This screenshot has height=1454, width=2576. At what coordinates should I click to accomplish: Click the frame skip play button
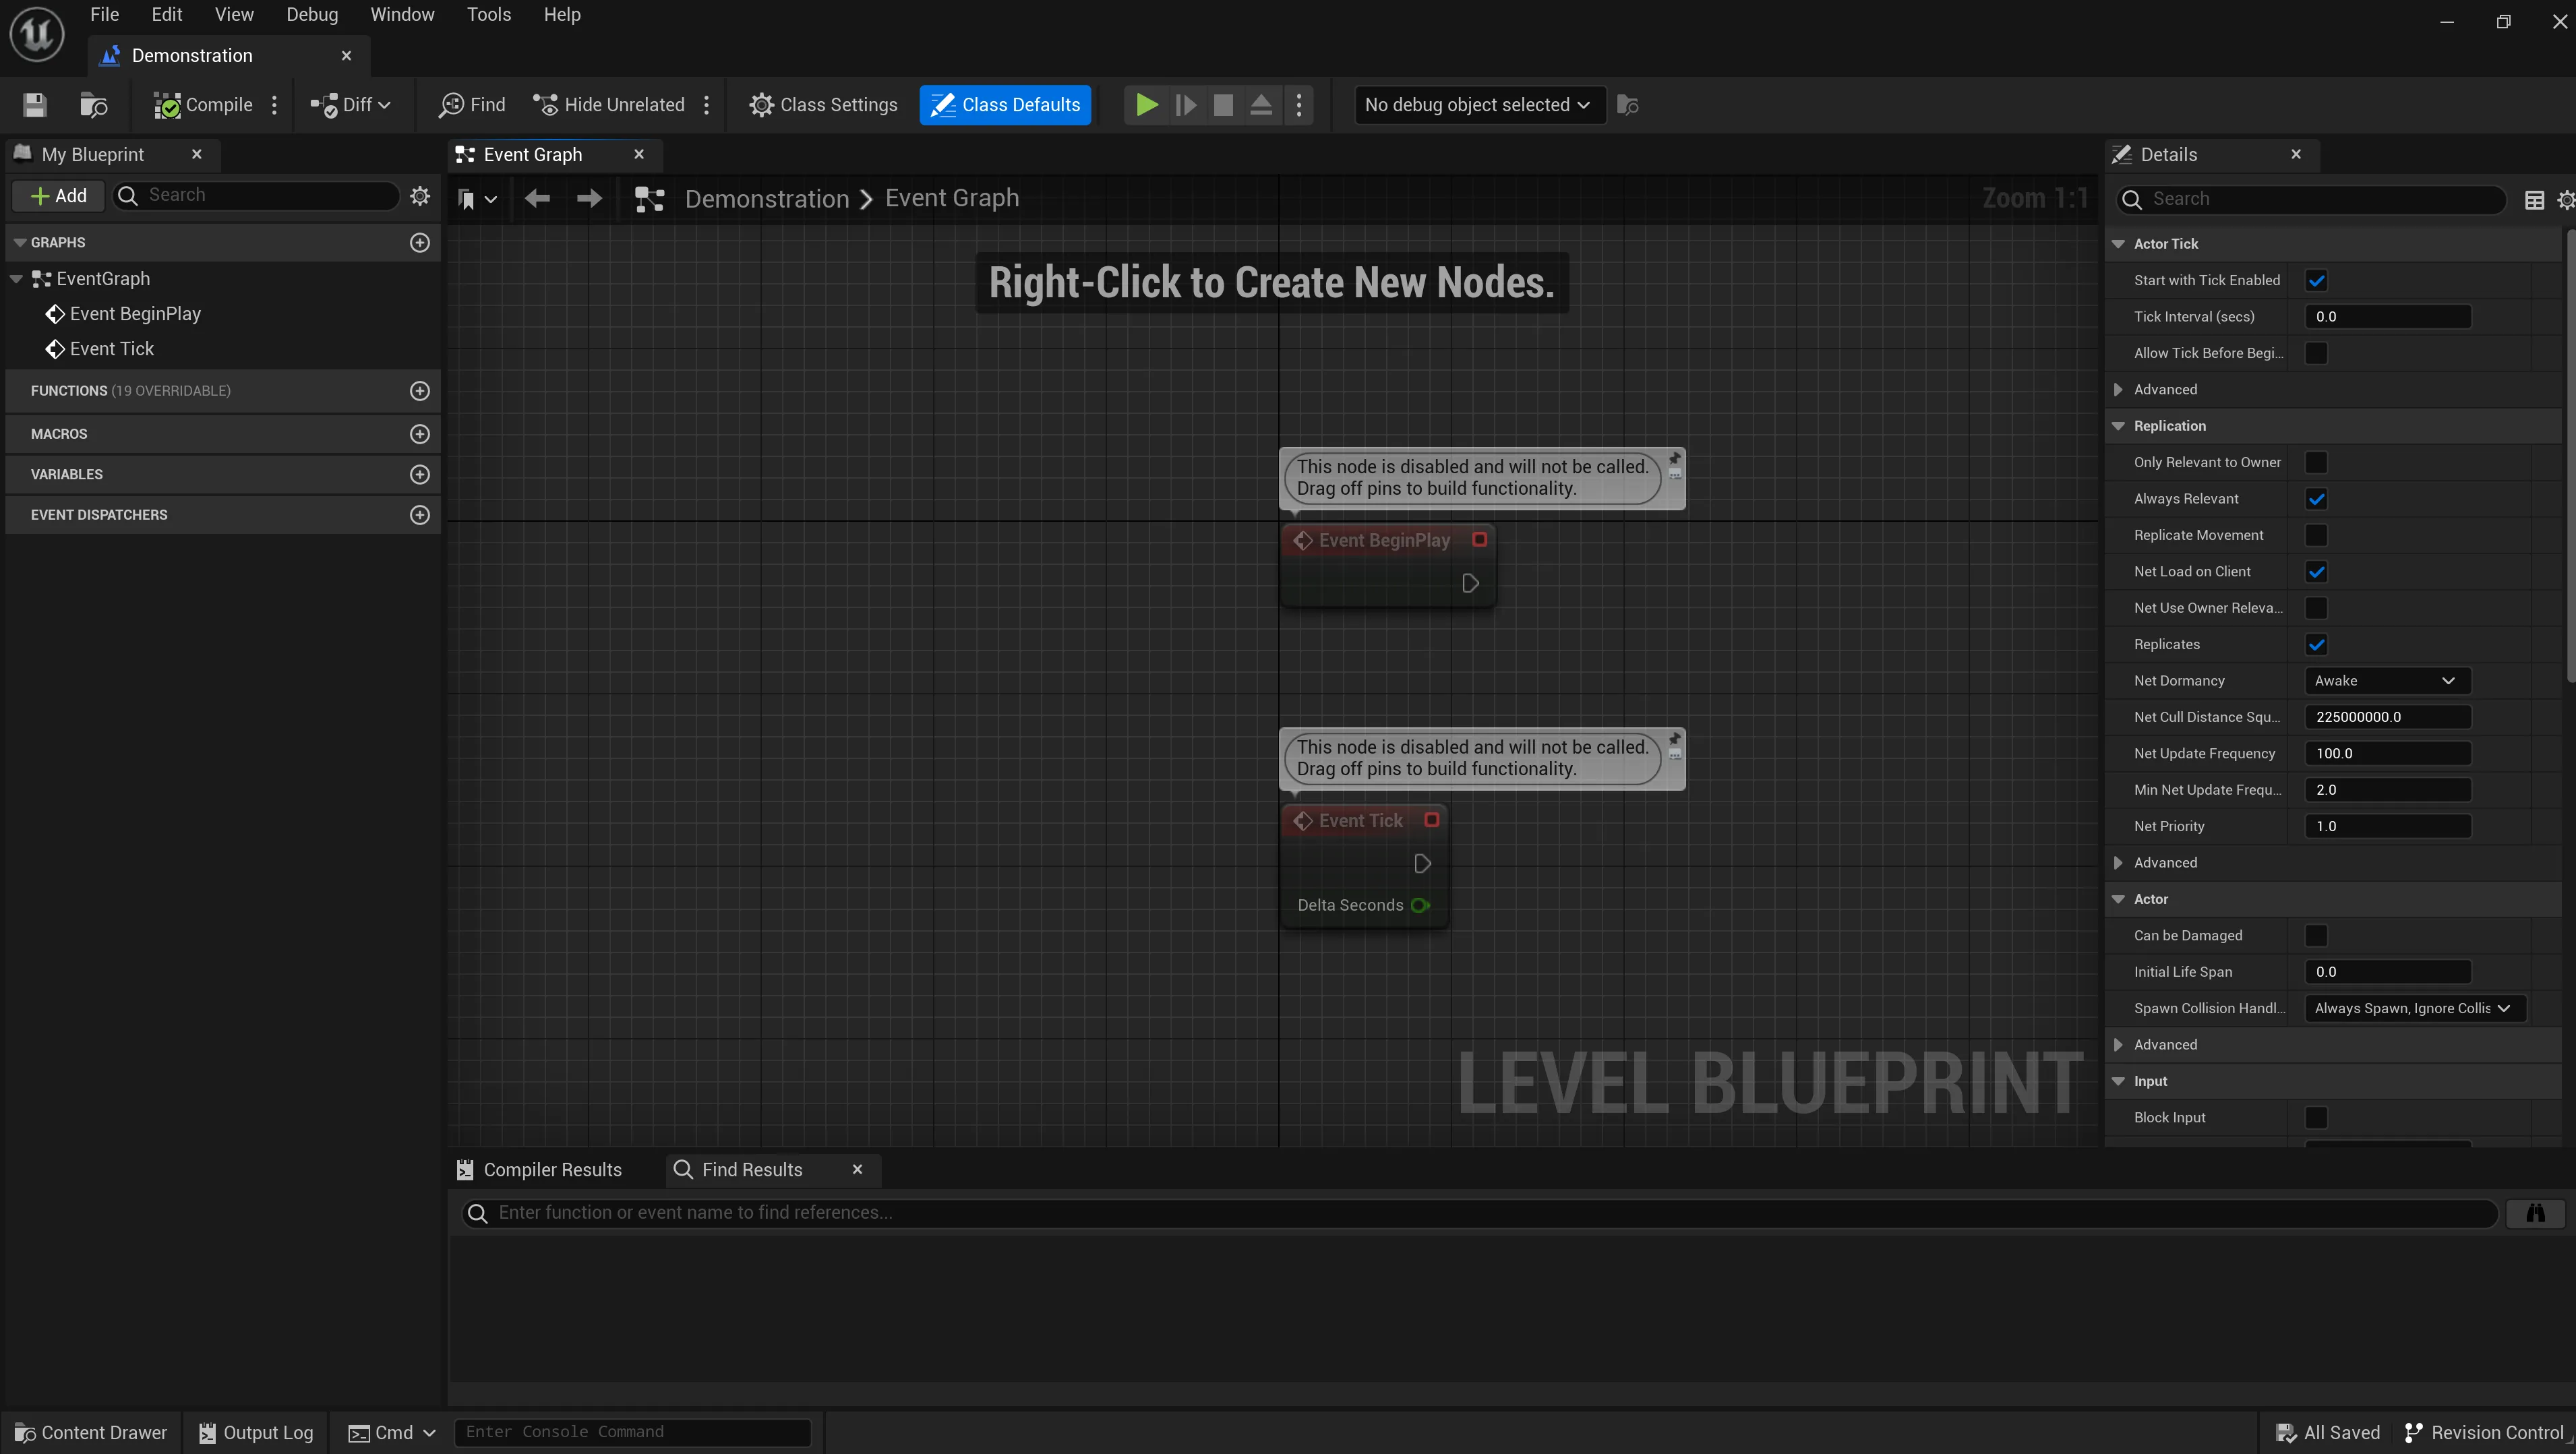click(x=1185, y=105)
